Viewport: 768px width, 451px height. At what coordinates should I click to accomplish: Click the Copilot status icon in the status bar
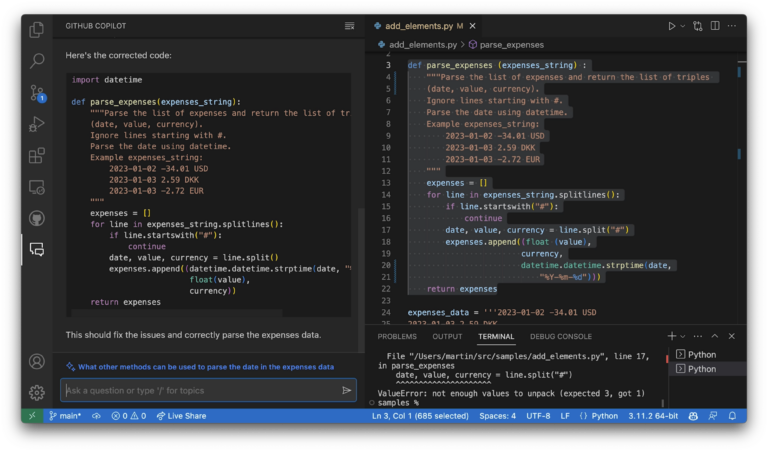click(693, 416)
